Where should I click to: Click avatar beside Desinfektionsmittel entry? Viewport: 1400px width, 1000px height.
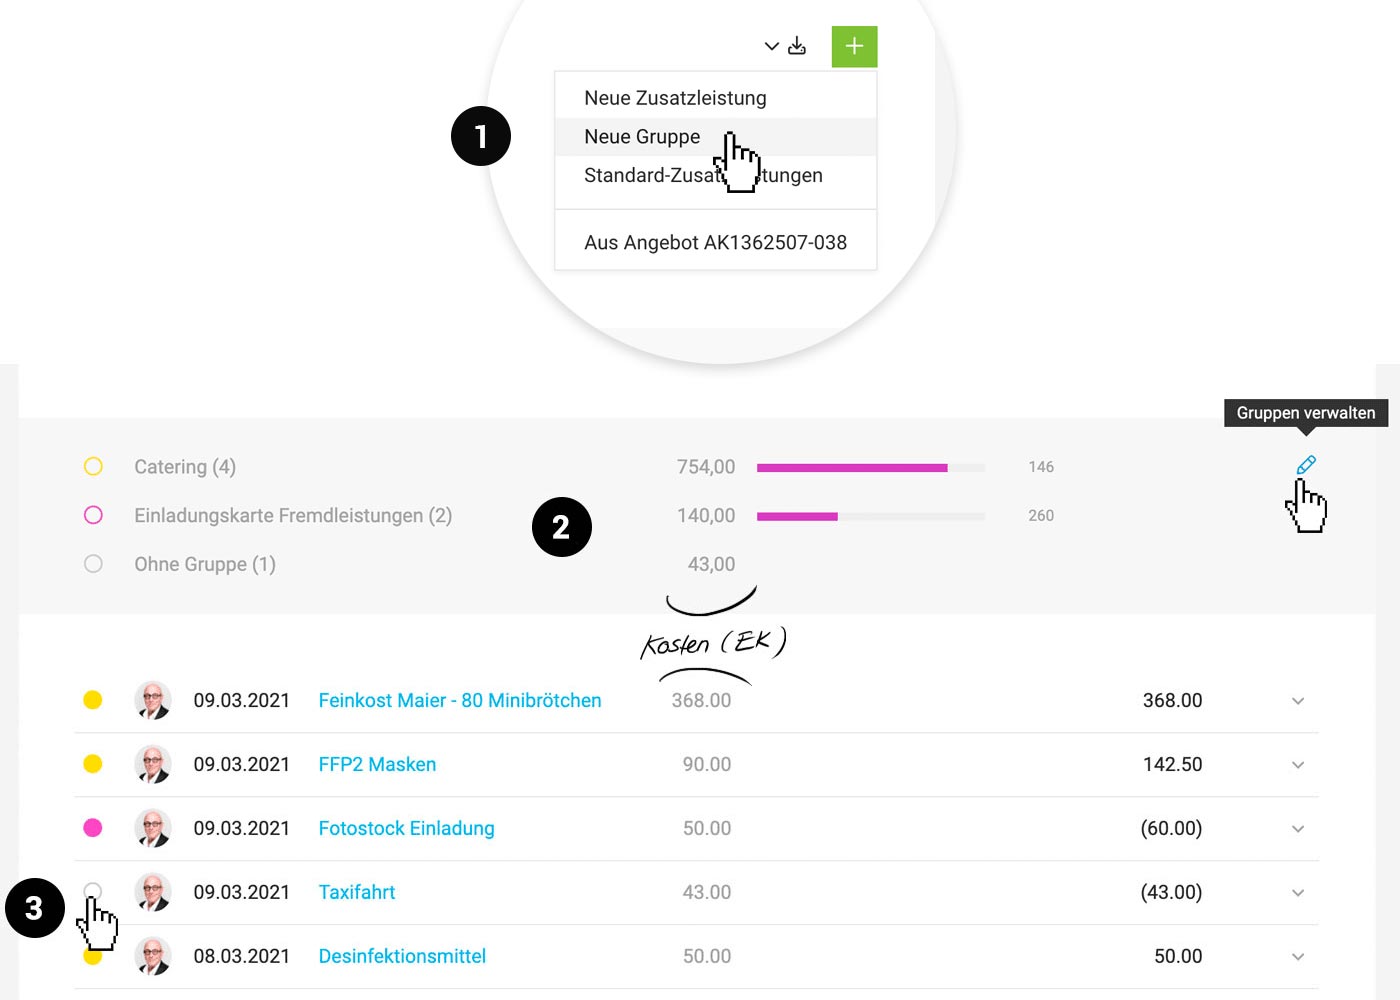[153, 957]
